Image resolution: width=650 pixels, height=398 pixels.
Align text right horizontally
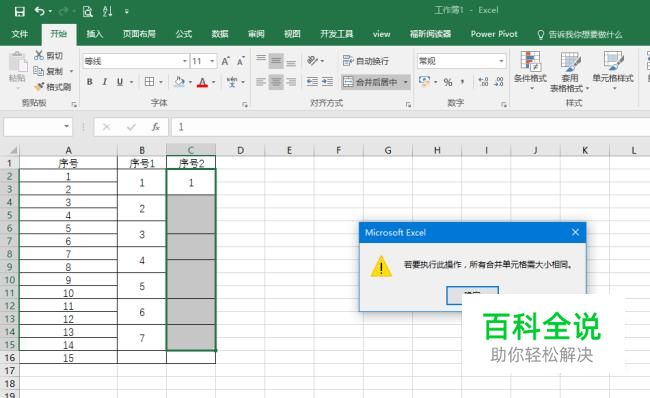291,82
